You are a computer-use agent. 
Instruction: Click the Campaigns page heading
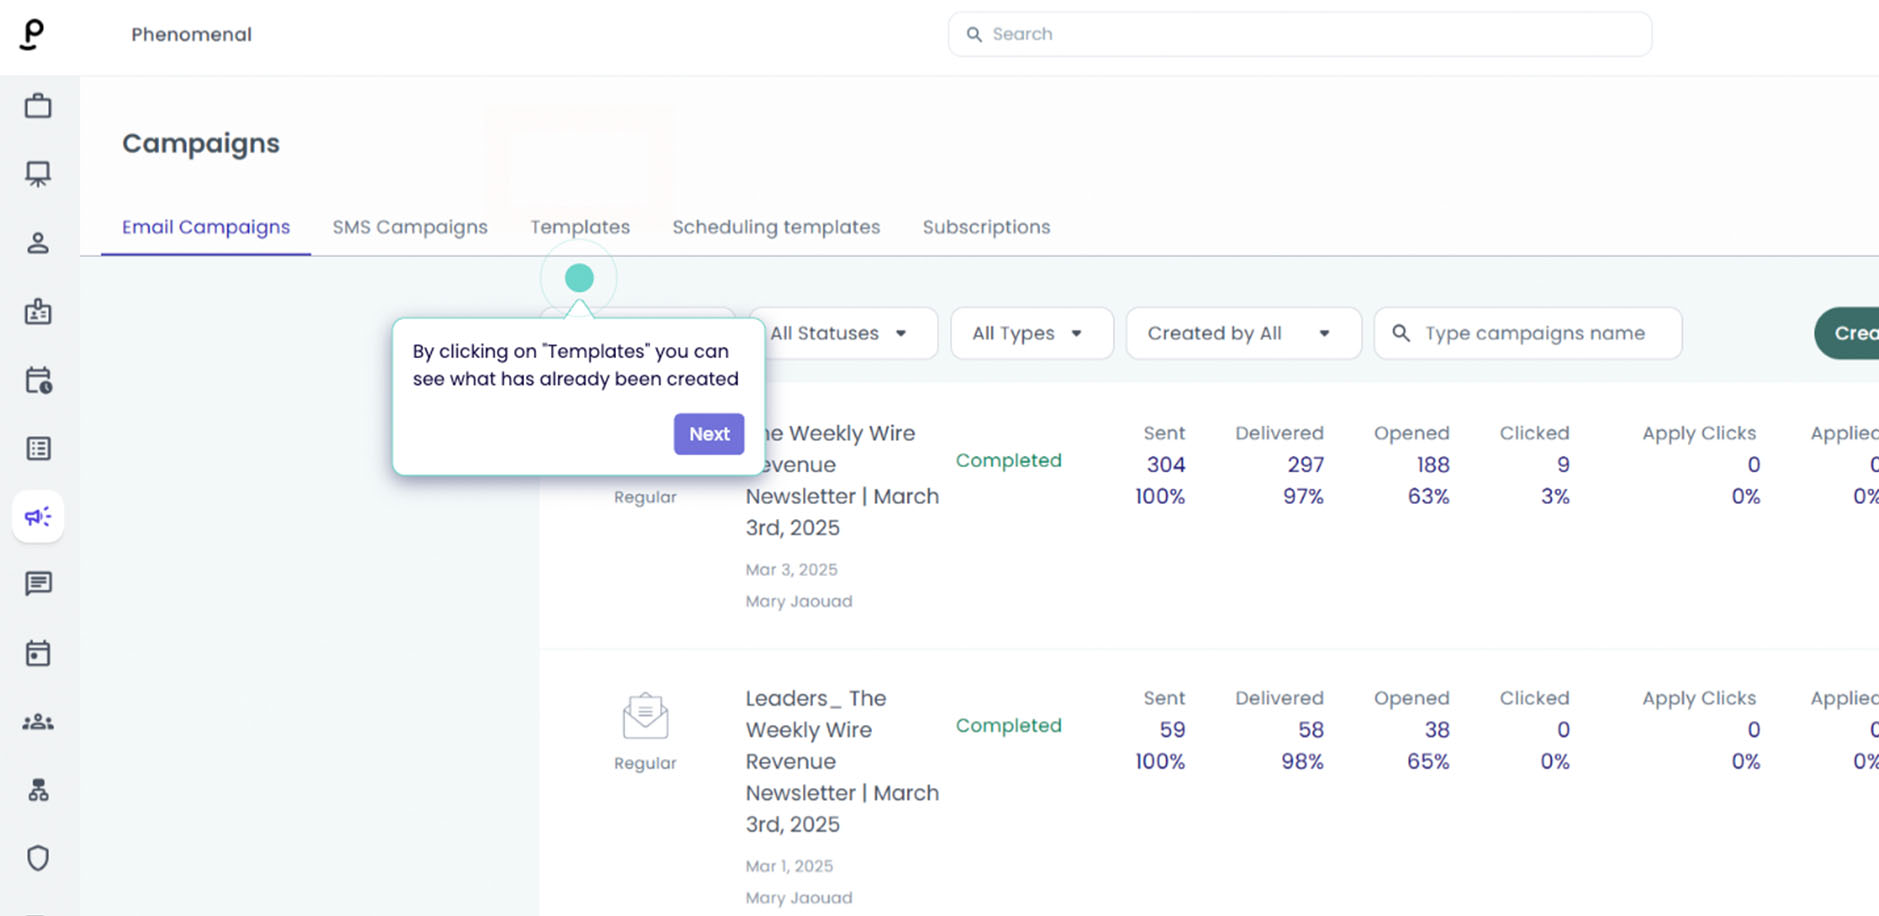[x=201, y=143]
